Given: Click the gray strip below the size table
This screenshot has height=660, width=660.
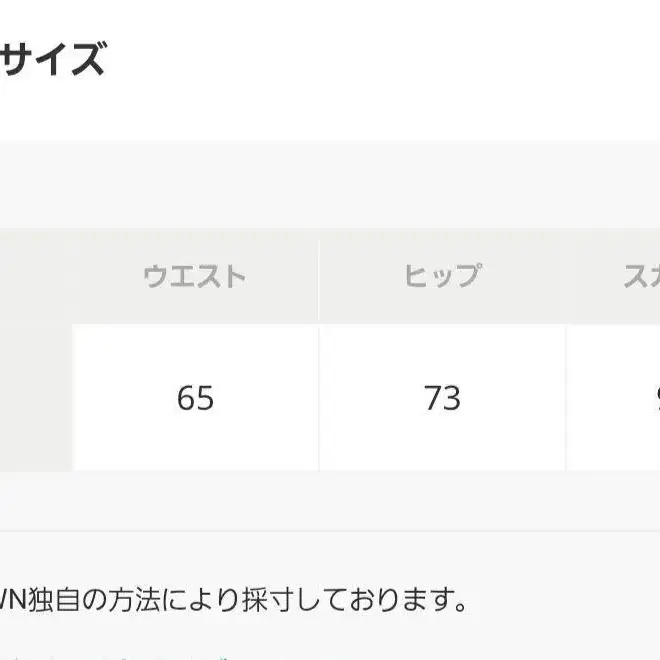Looking at the screenshot, I should pyautogui.click(x=330, y=500).
